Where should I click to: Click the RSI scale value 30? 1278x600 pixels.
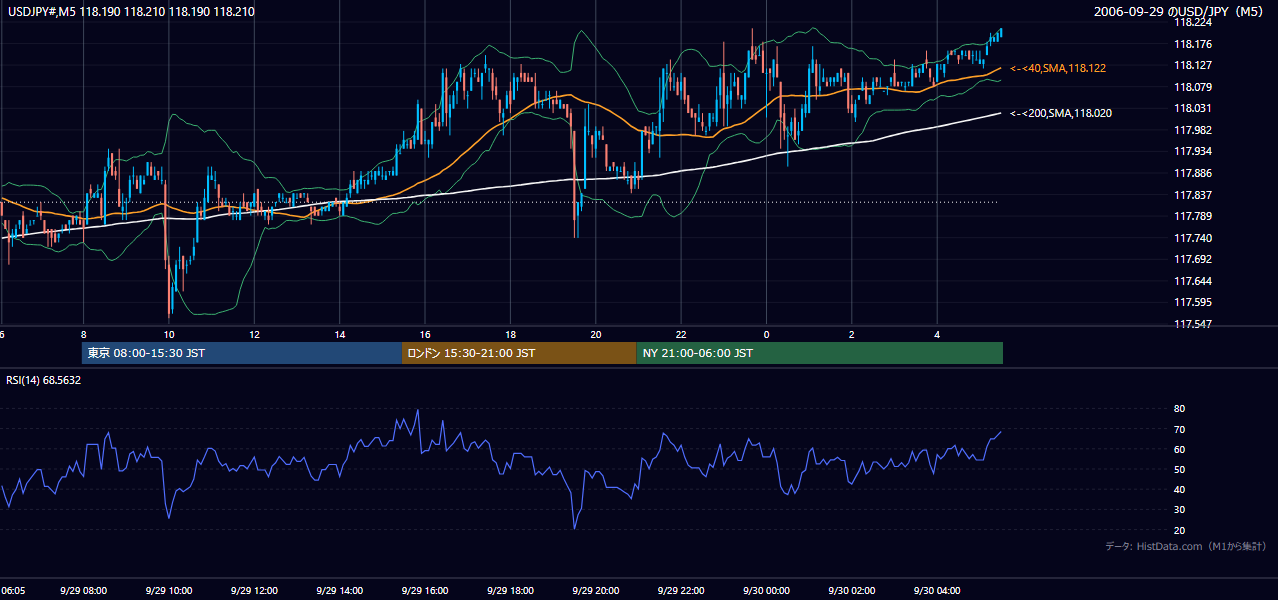pyautogui.click(x=1180, y=510)
